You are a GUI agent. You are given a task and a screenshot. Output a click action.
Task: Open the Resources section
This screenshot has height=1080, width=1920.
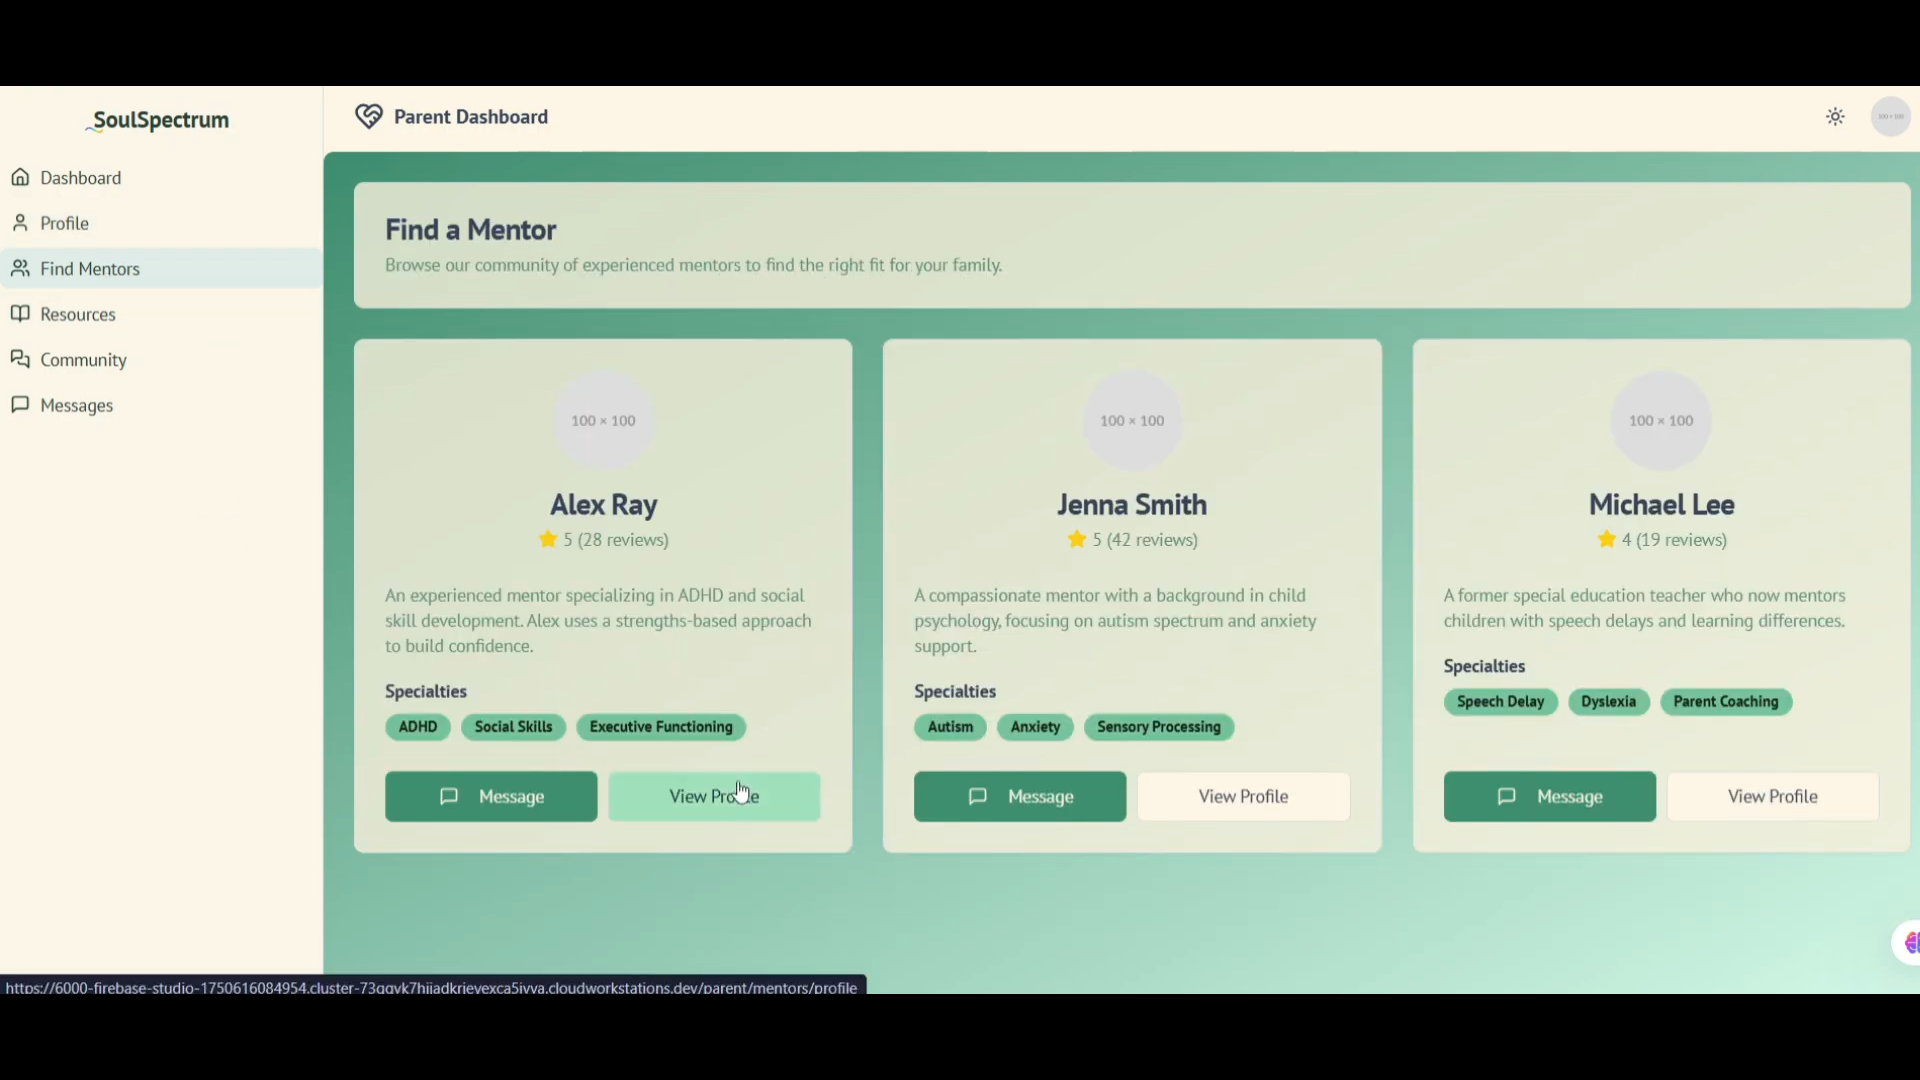[x=78, y=314]
